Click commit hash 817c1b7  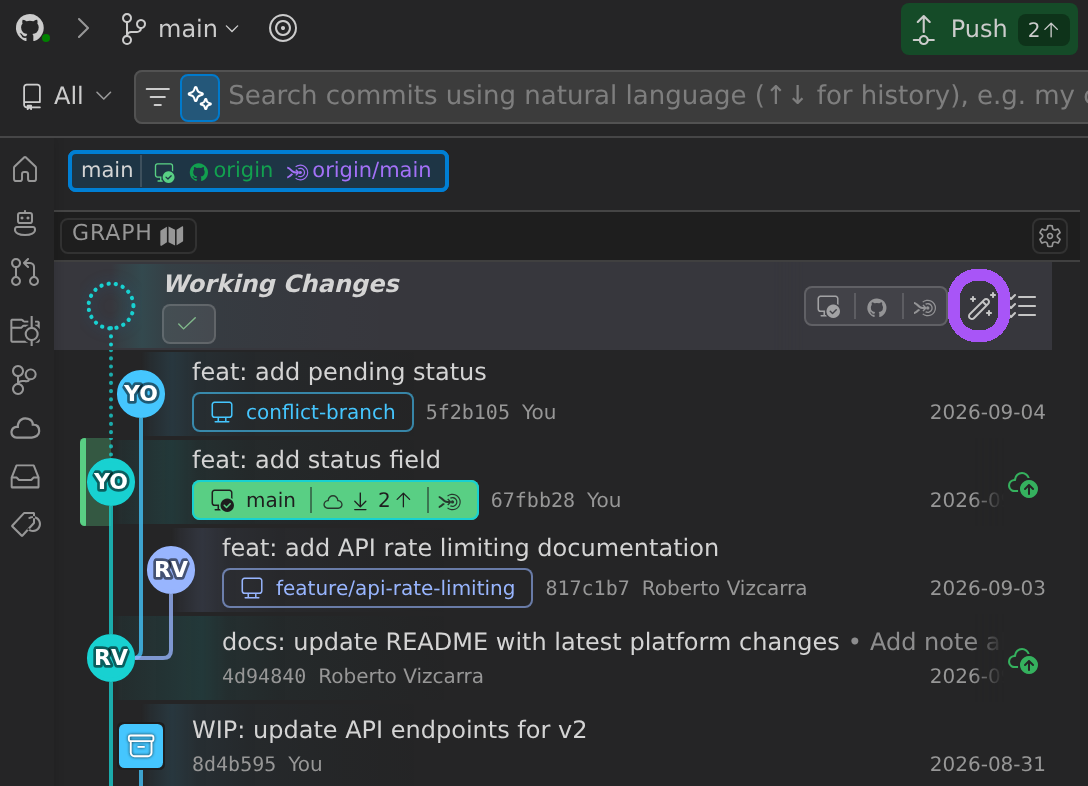point(587,588)
